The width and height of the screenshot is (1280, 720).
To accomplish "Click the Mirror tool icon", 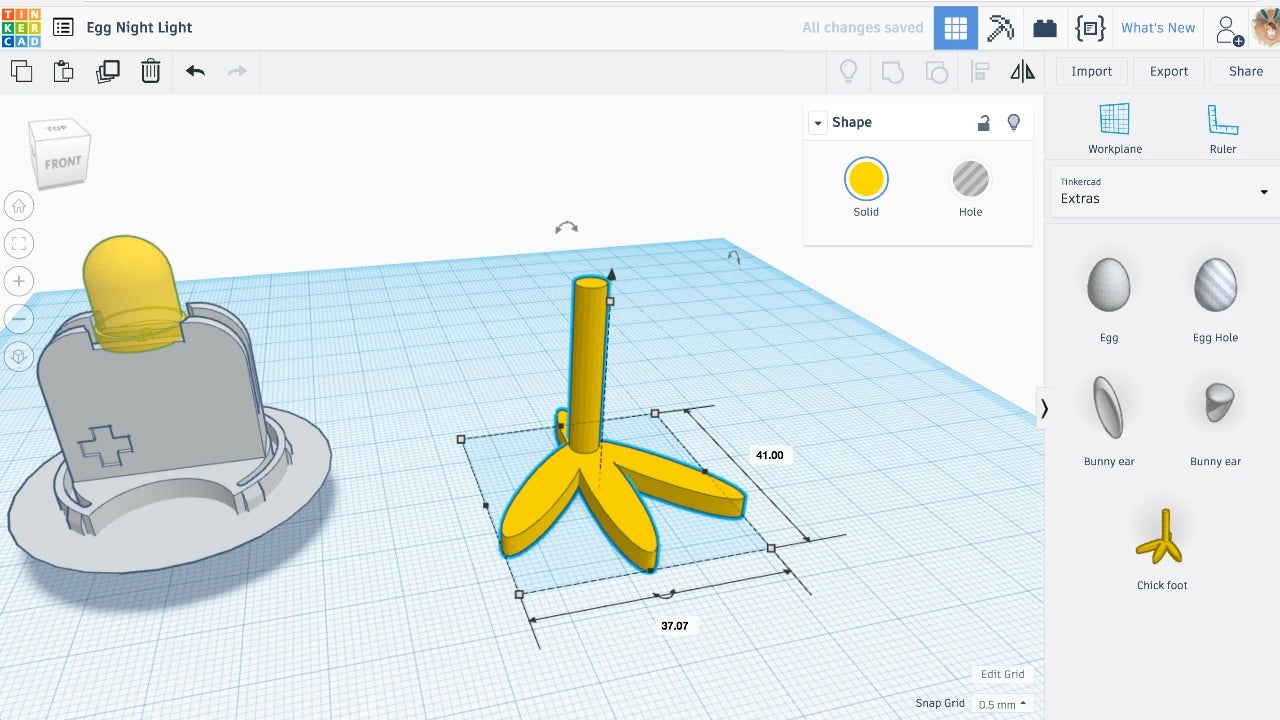I will click(x=1022, y=71).
